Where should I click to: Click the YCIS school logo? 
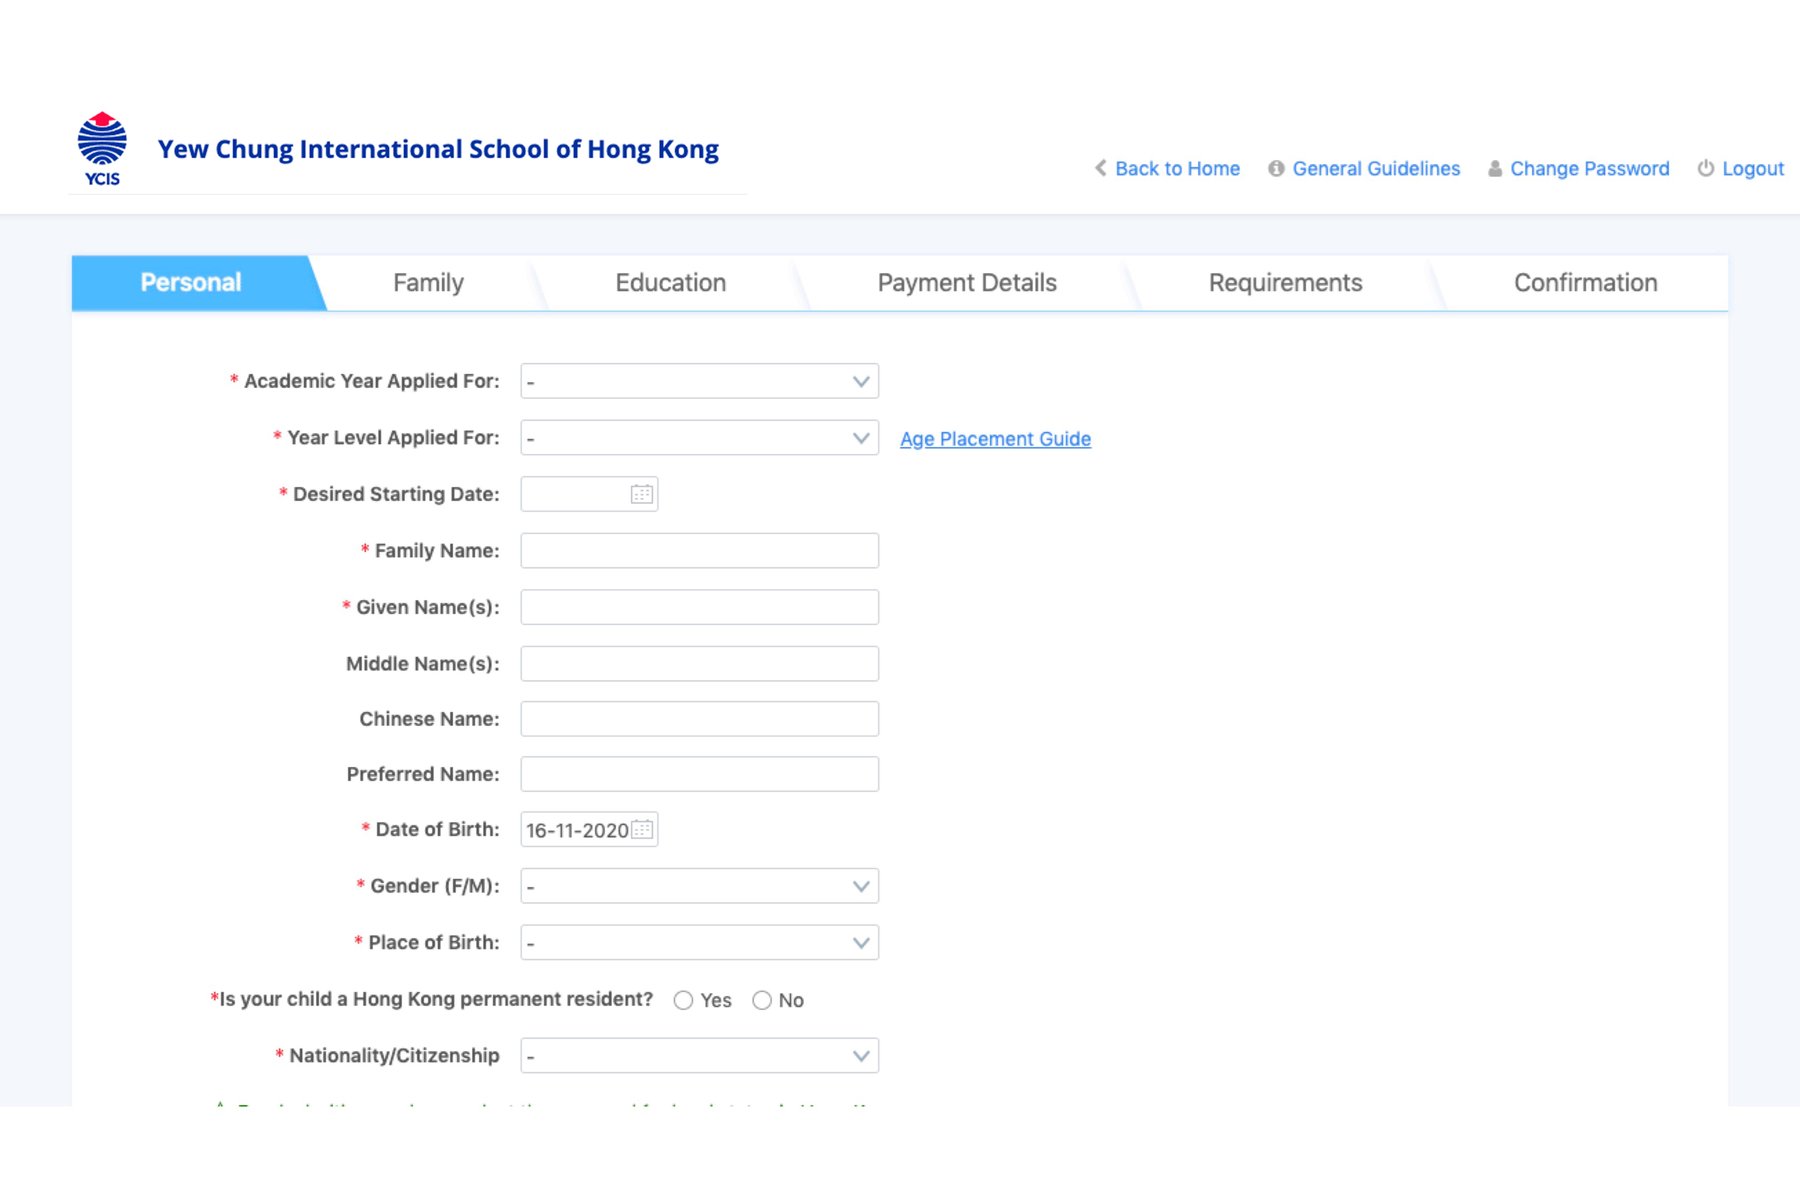click(102, 149)
